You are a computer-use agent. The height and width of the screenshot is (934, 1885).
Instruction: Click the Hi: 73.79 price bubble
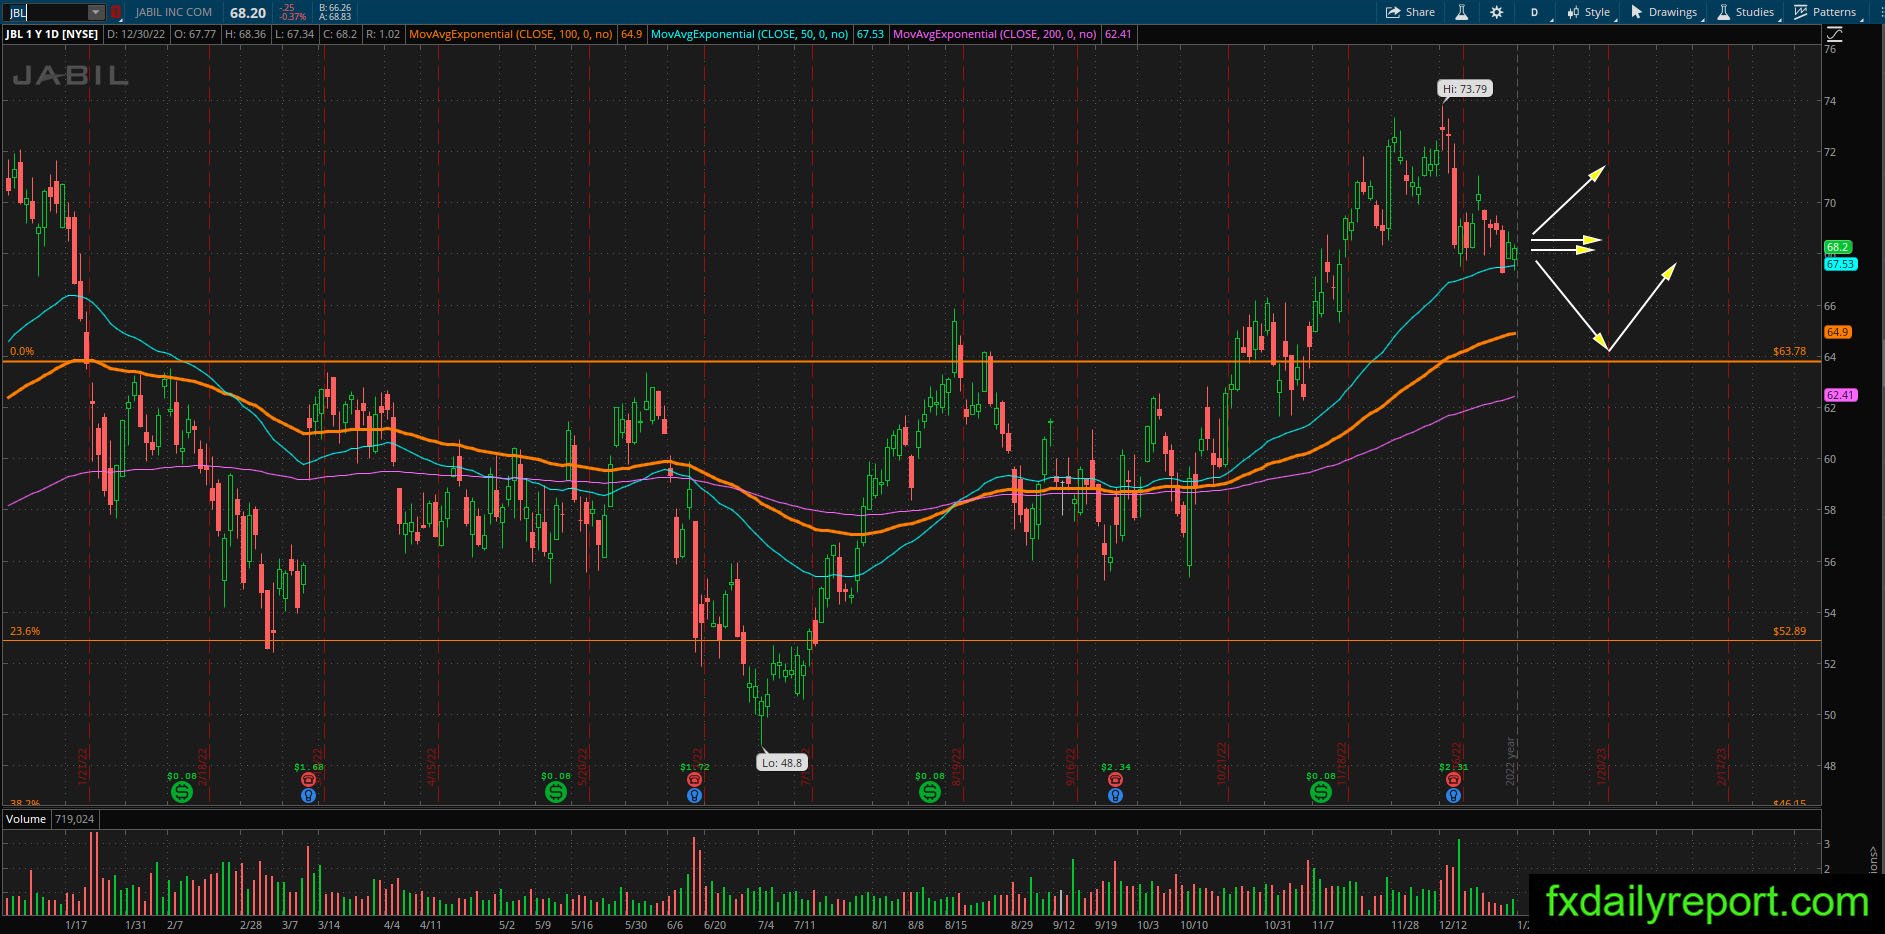pyautogui.click(x=1466, y=89)
